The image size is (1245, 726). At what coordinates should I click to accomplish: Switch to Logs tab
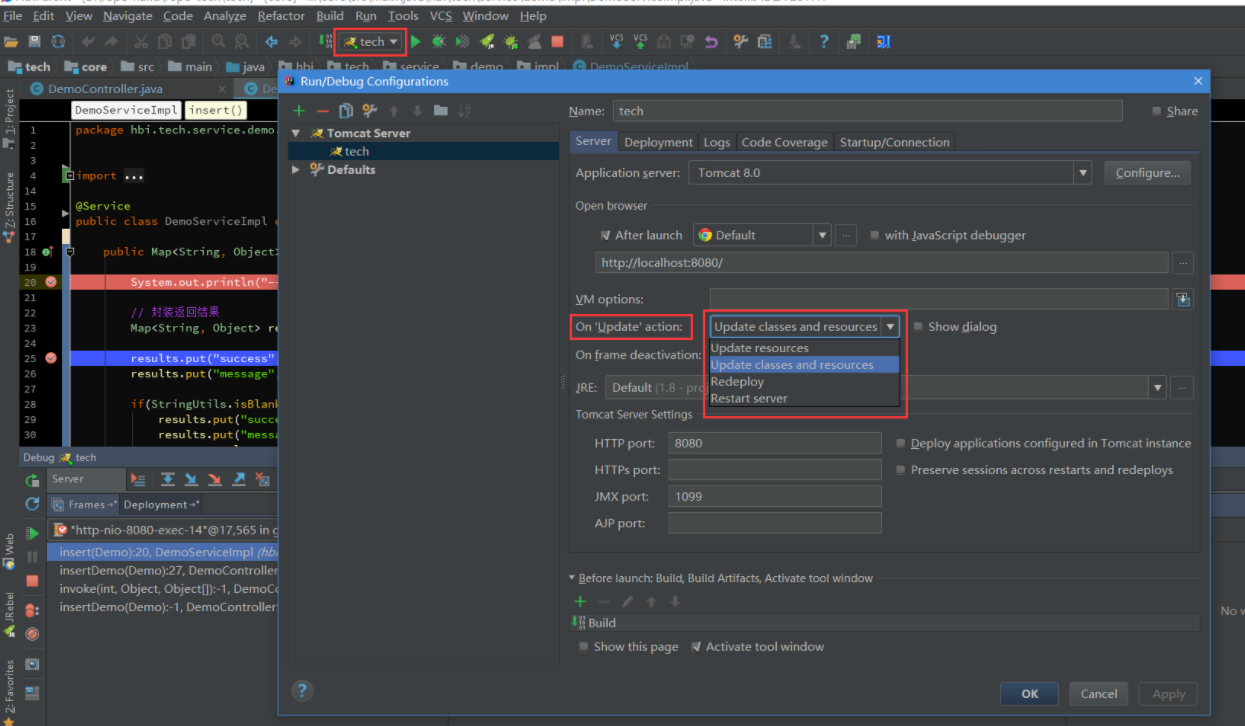[716, 142]
